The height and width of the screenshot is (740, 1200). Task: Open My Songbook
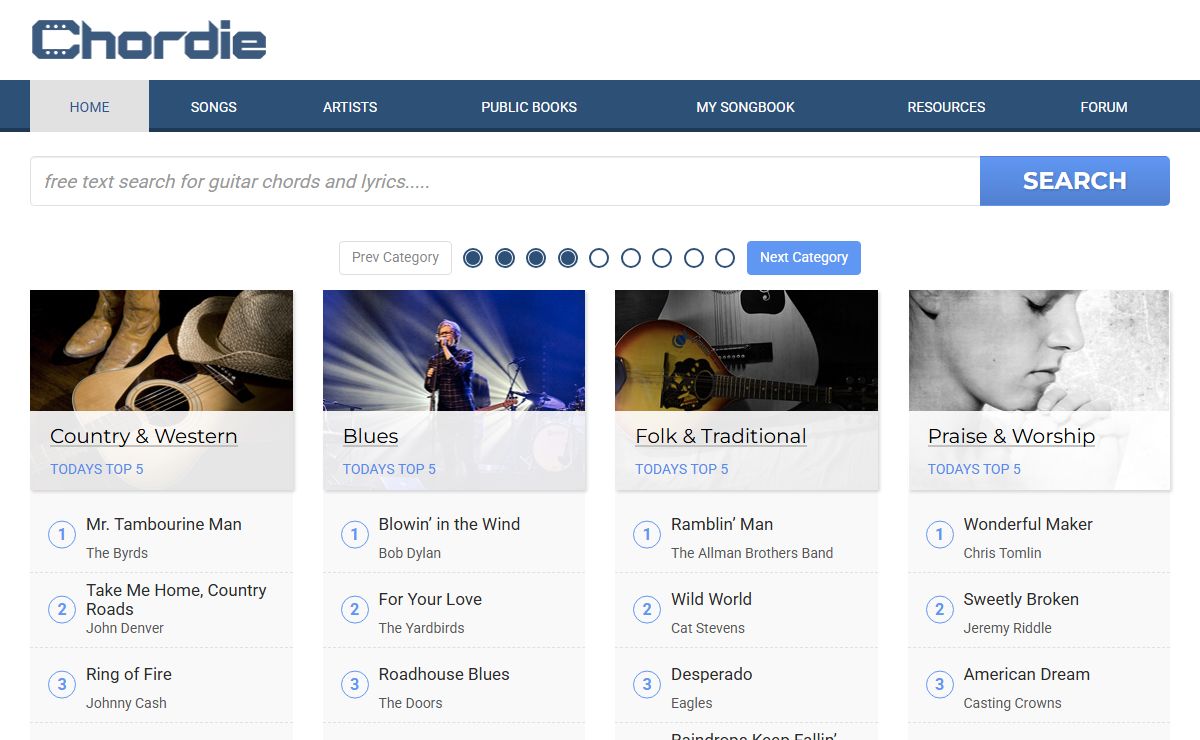(x=746, y=106)
